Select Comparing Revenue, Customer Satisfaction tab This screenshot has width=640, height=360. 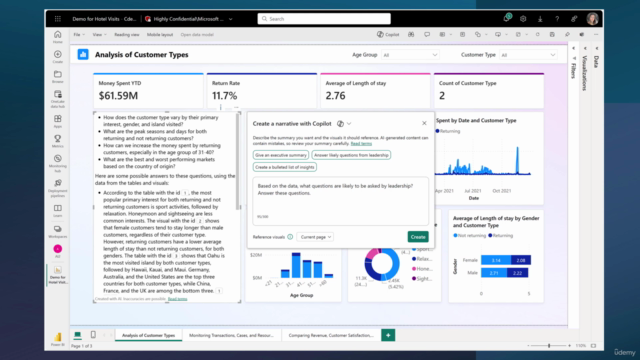point(331,335)
